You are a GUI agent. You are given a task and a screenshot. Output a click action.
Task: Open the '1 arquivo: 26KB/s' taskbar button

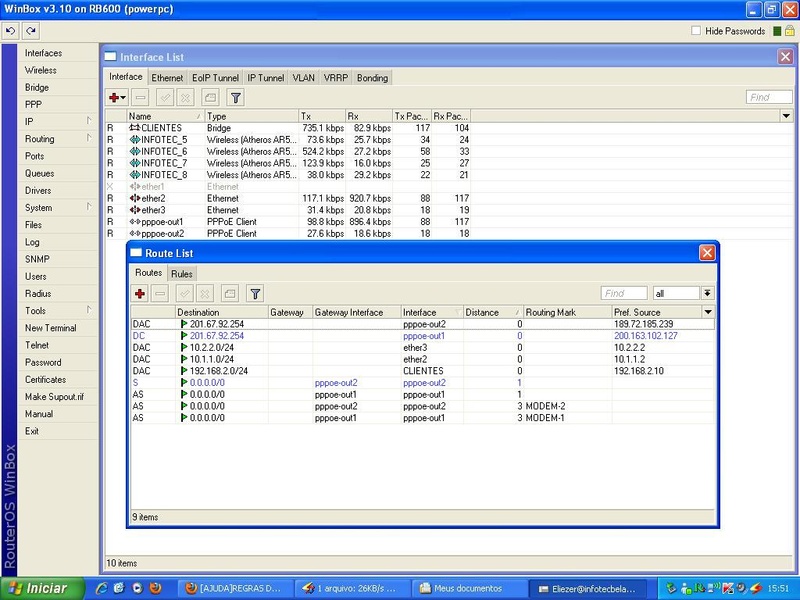(353, 589)
